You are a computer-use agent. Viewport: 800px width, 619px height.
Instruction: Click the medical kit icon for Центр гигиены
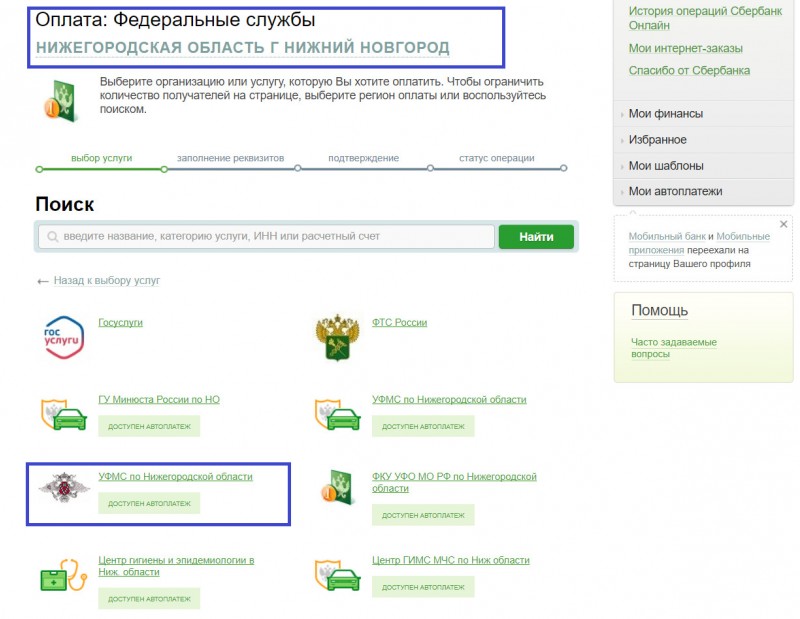coord(64,575)
